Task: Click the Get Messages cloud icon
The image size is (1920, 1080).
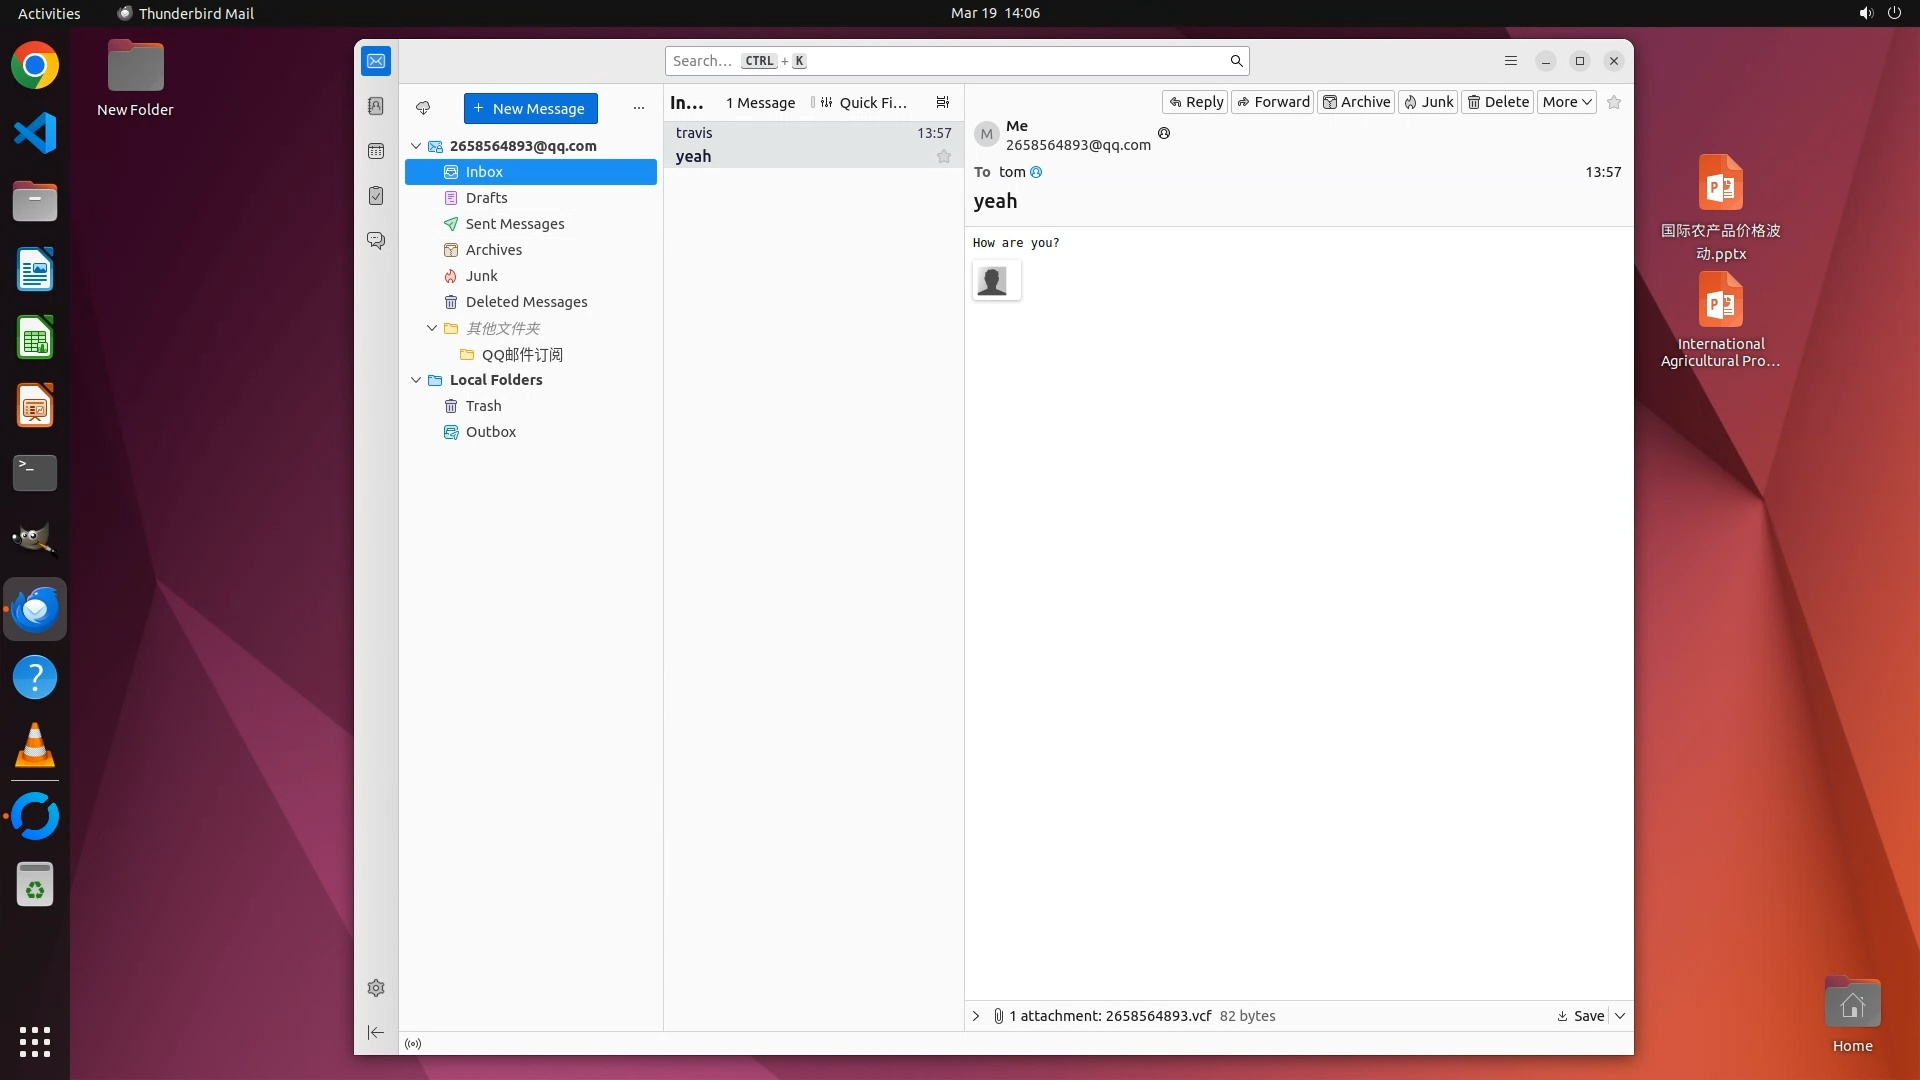Action: point(423,108)
